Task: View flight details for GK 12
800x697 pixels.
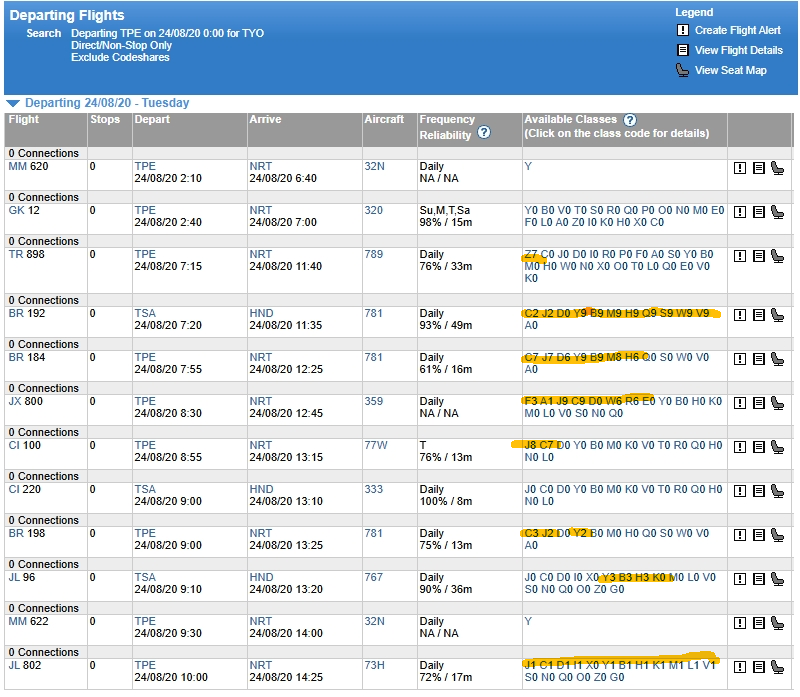Action: tap(759, 212)
